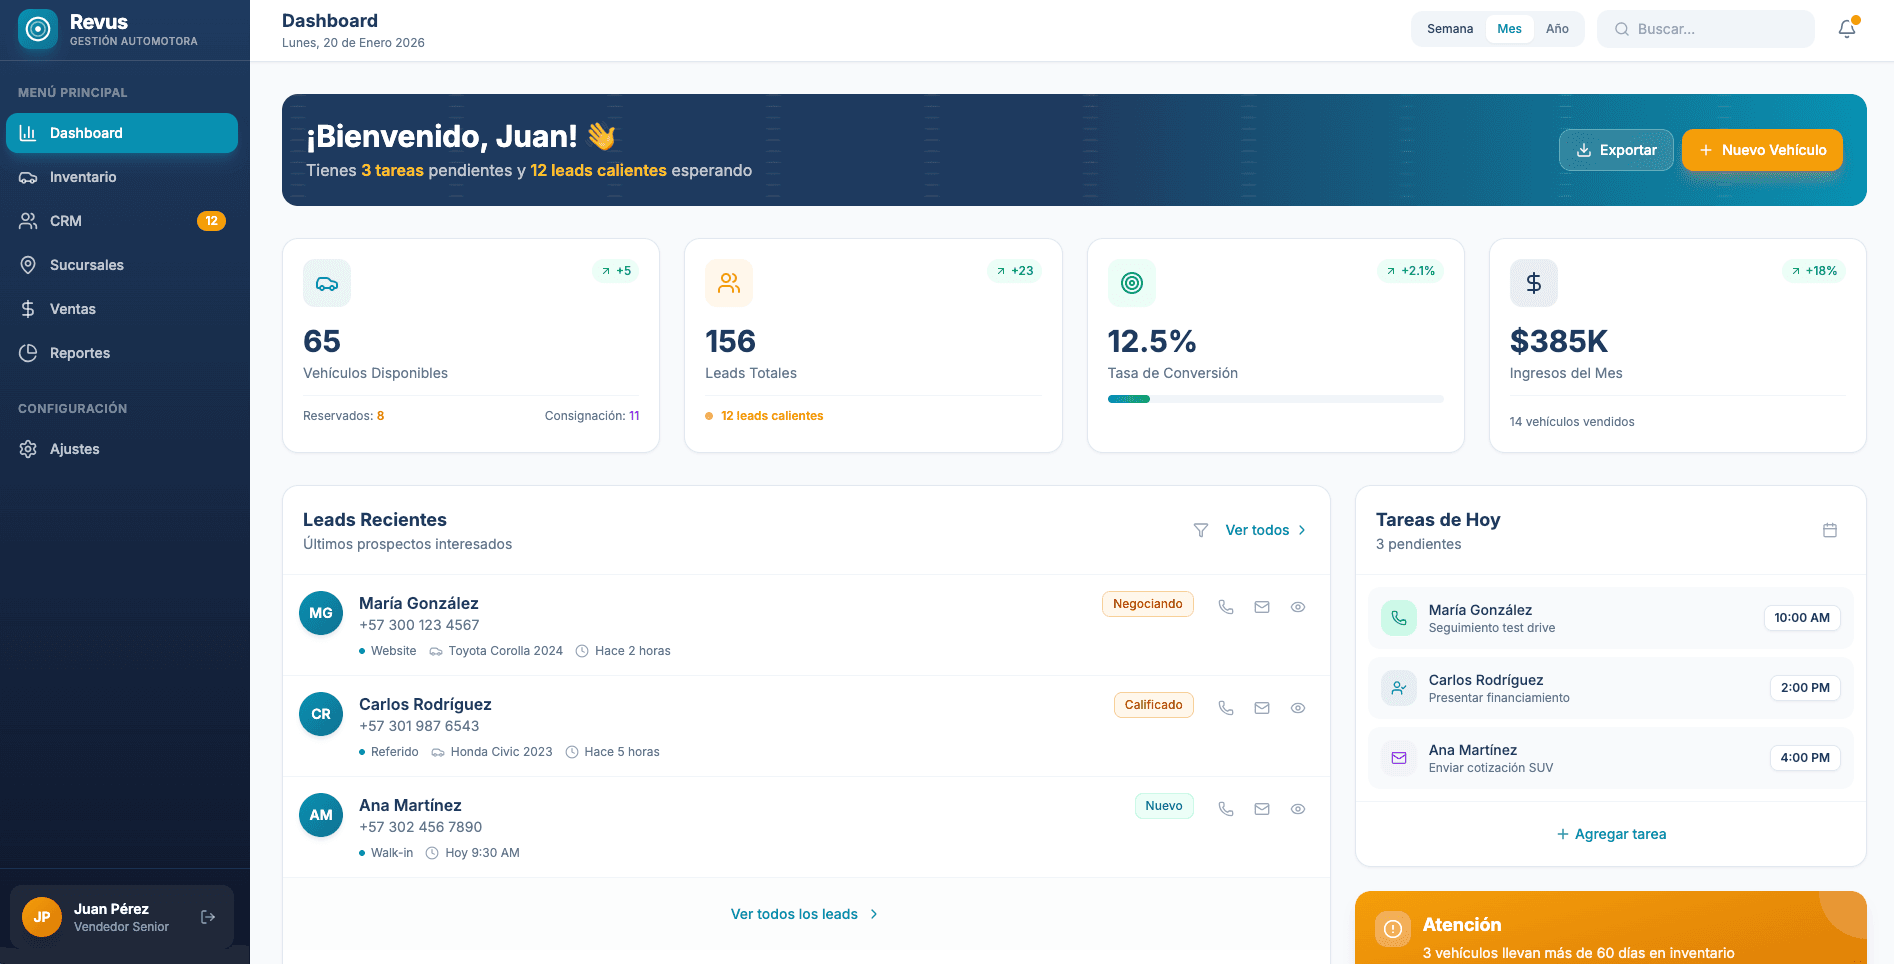Viewport: 1894px width, 964px height.
Task: Click the Revus logo icon
Action: pos(38,29)
